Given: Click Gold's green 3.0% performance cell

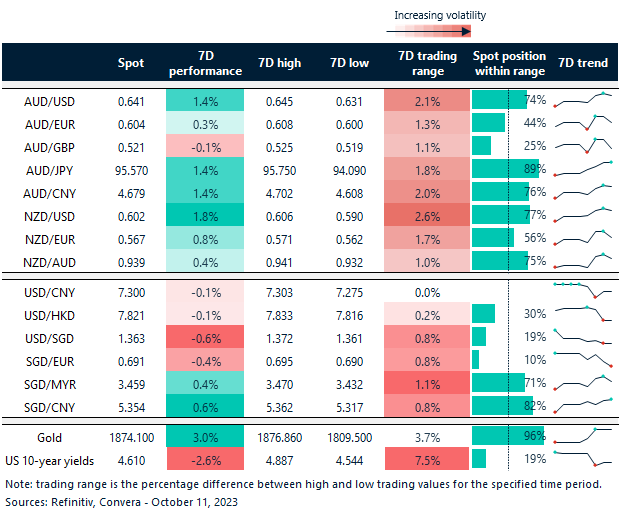Looking at the screenshot, I should [x=204, y=436].
